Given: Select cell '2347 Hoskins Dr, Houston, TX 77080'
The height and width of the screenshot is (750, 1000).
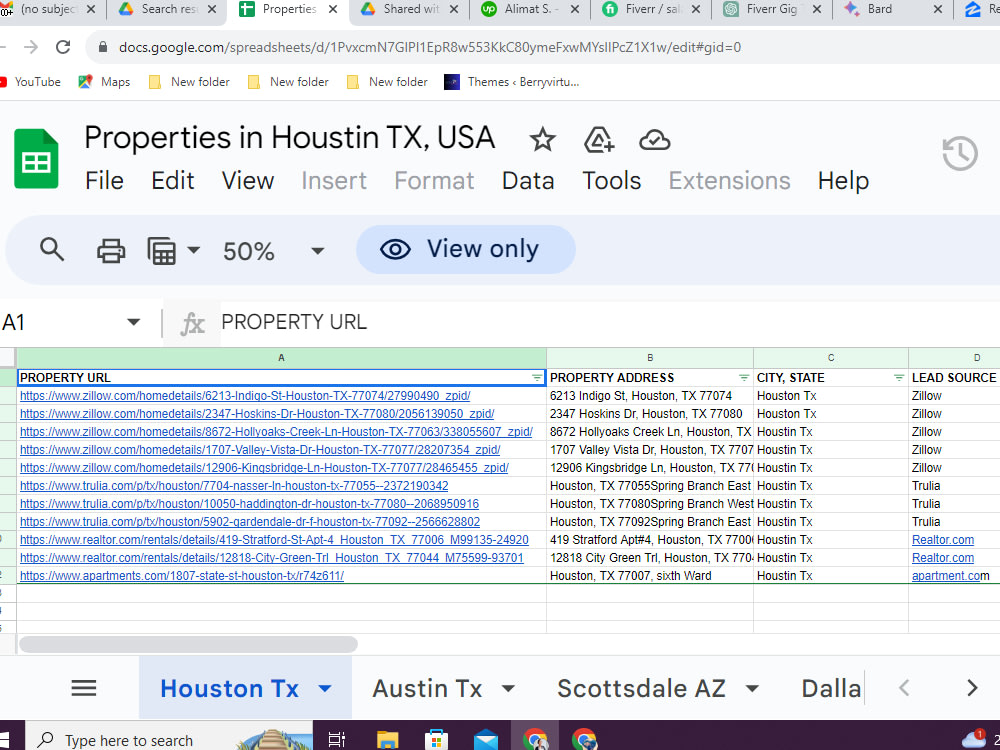Looking at the screenshot, I should tap(650, 413).
